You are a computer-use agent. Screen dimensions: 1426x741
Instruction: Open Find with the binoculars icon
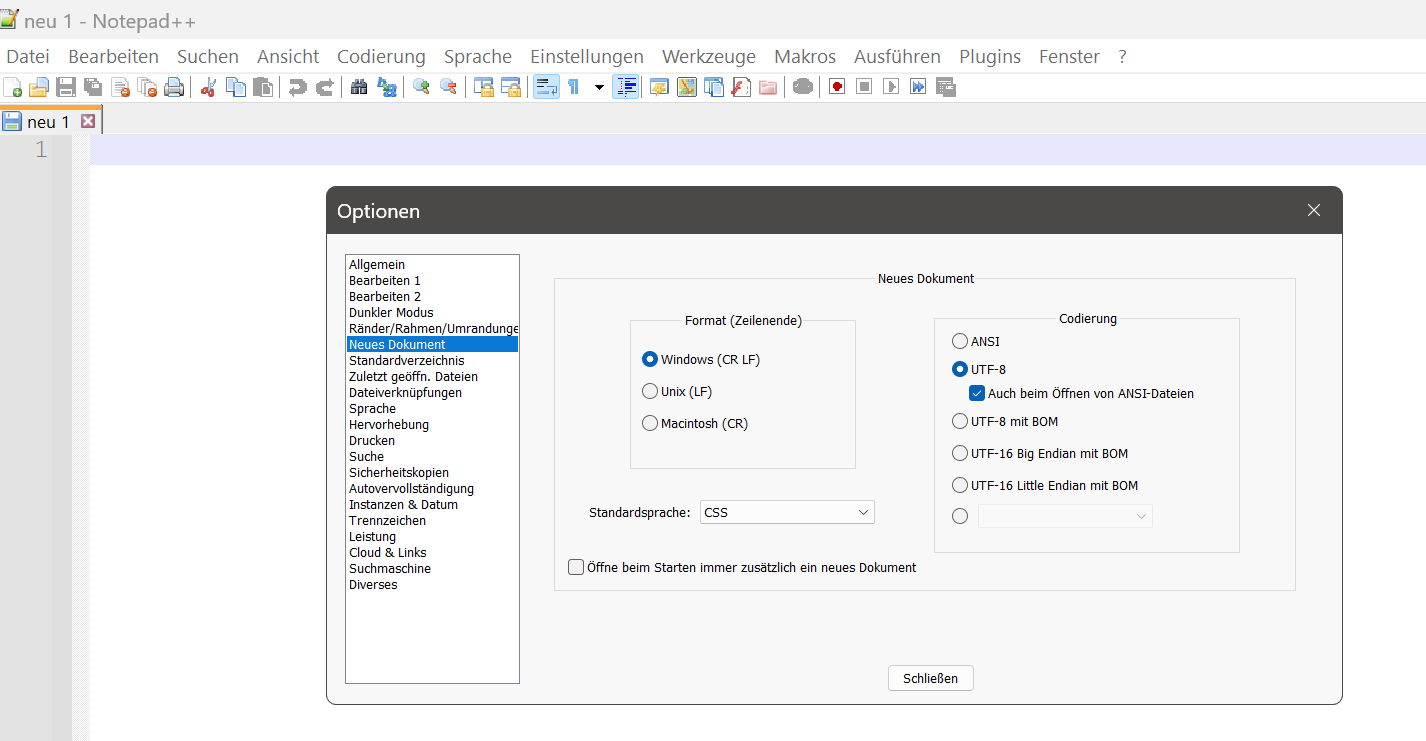pos(359,87)
